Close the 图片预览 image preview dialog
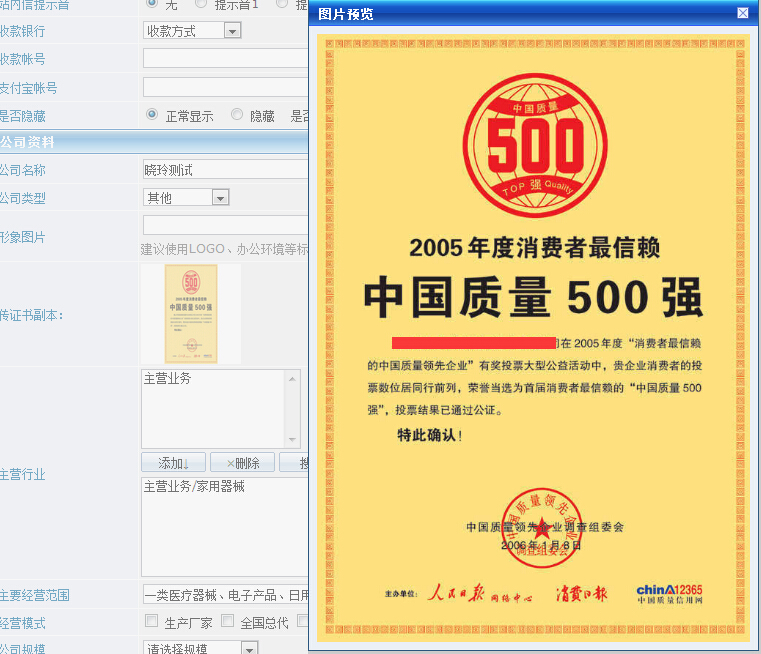 tap(743, 13)
